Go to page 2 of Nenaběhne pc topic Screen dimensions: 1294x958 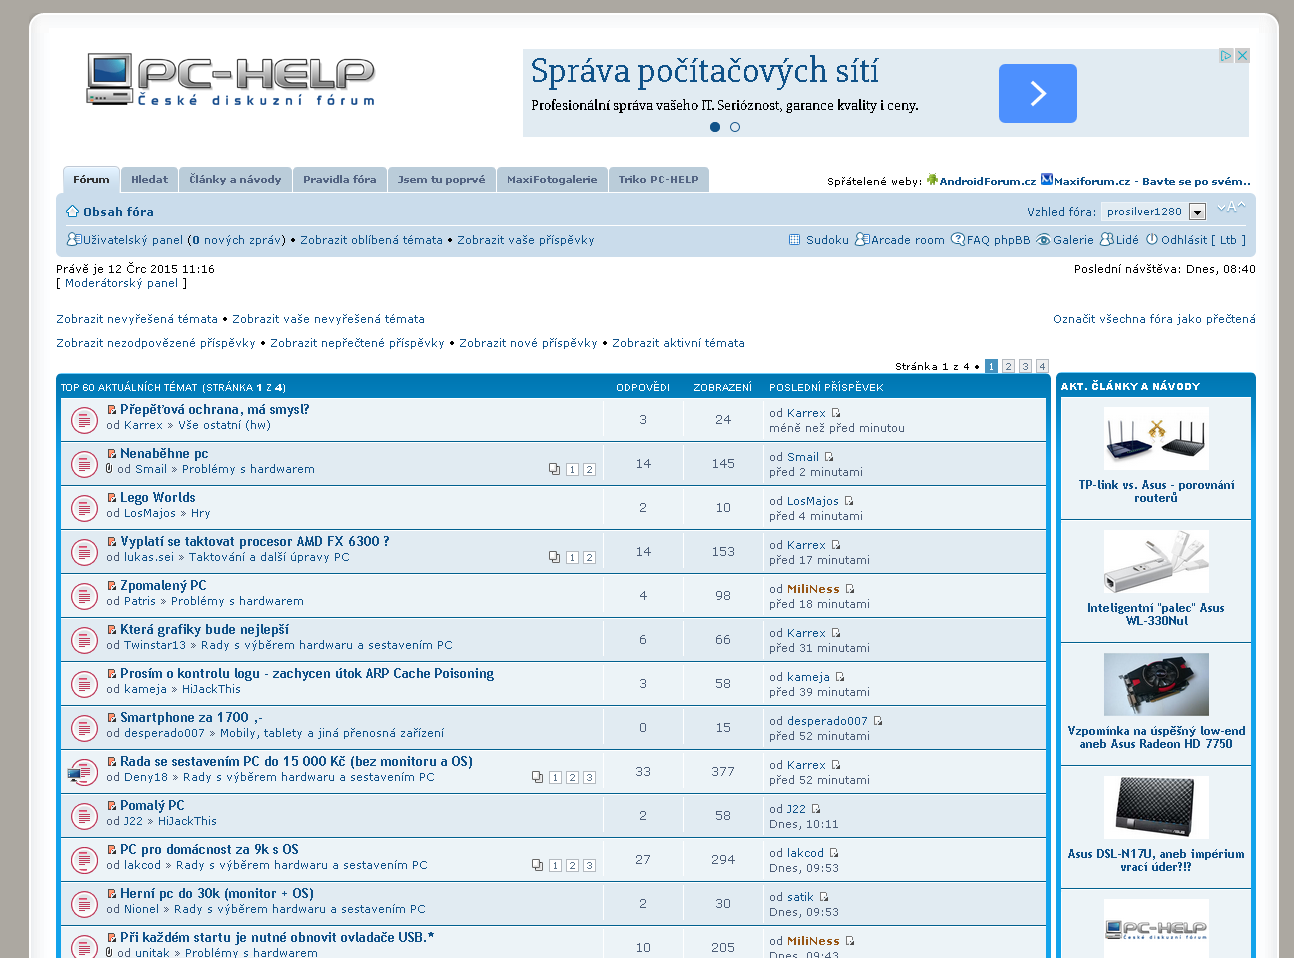tap(589, 470)
